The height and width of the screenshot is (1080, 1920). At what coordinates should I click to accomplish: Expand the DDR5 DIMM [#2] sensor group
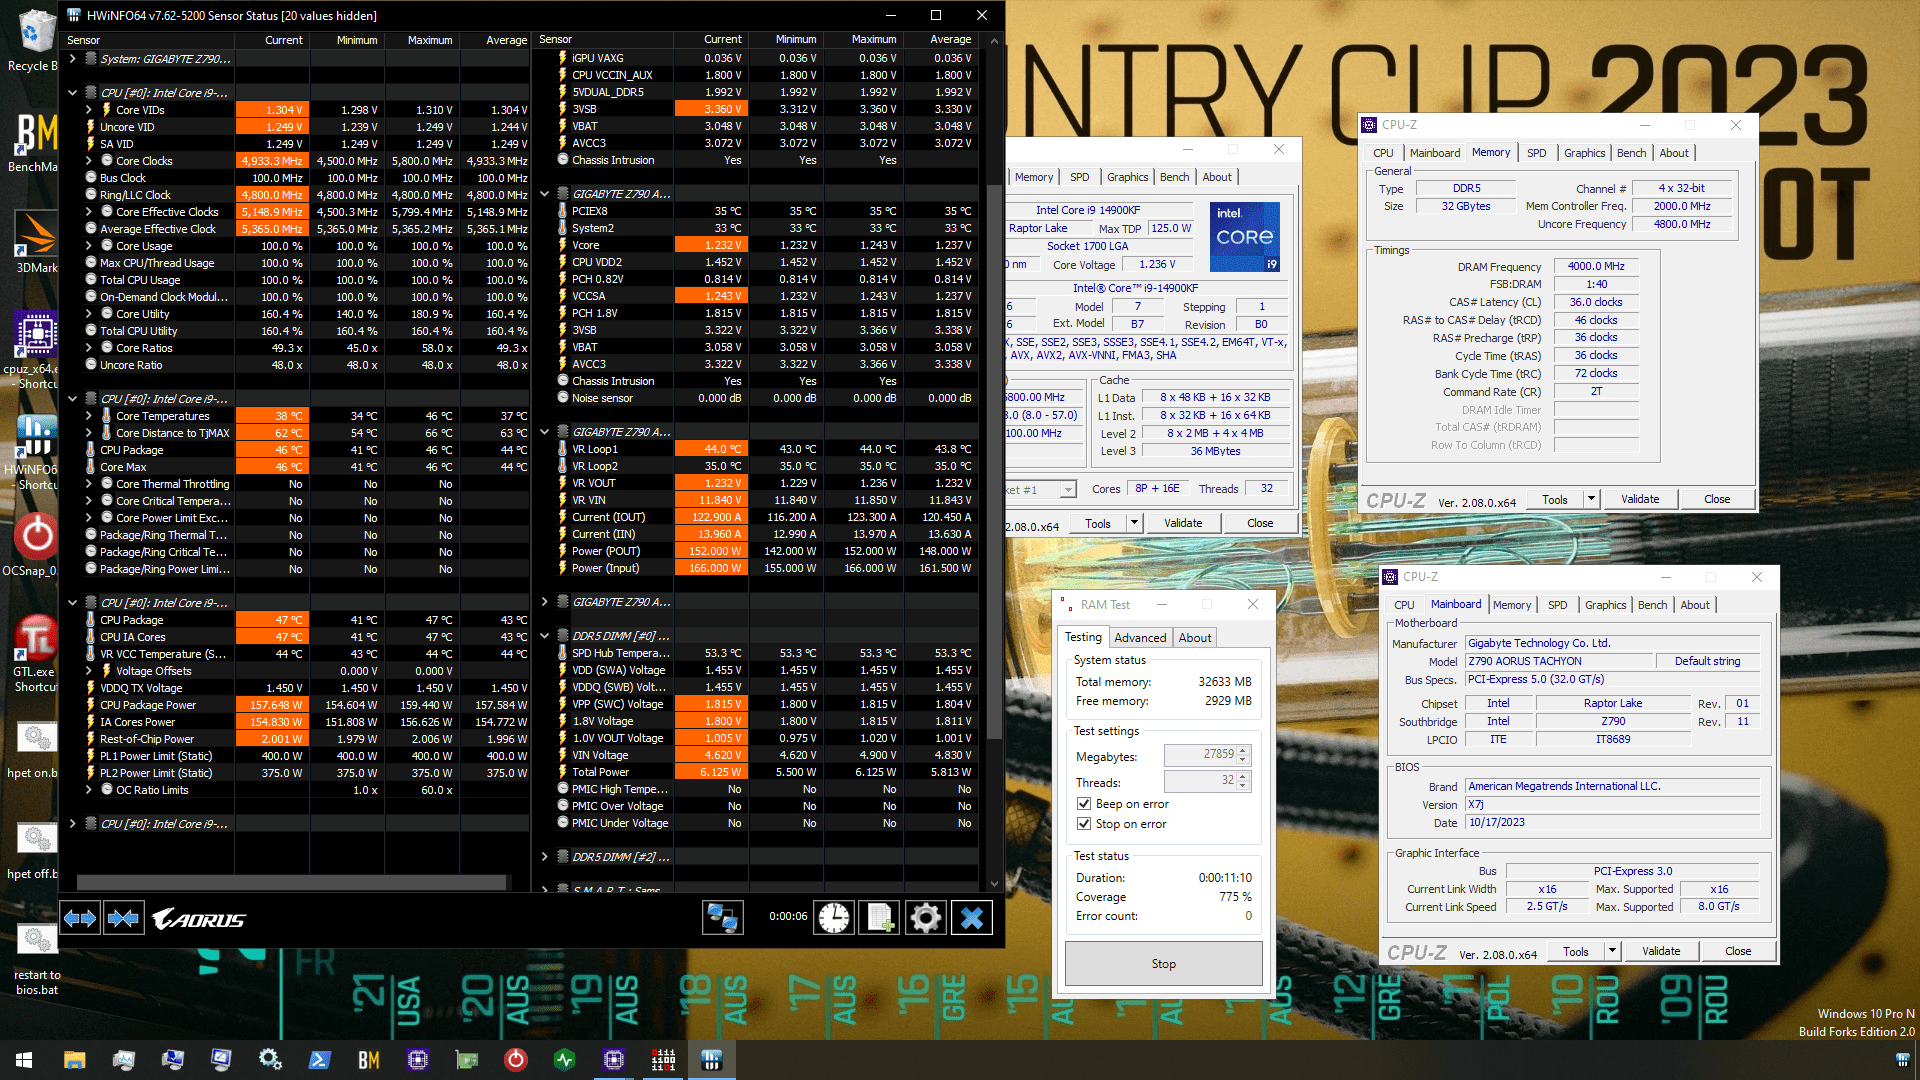pos(545,857)
